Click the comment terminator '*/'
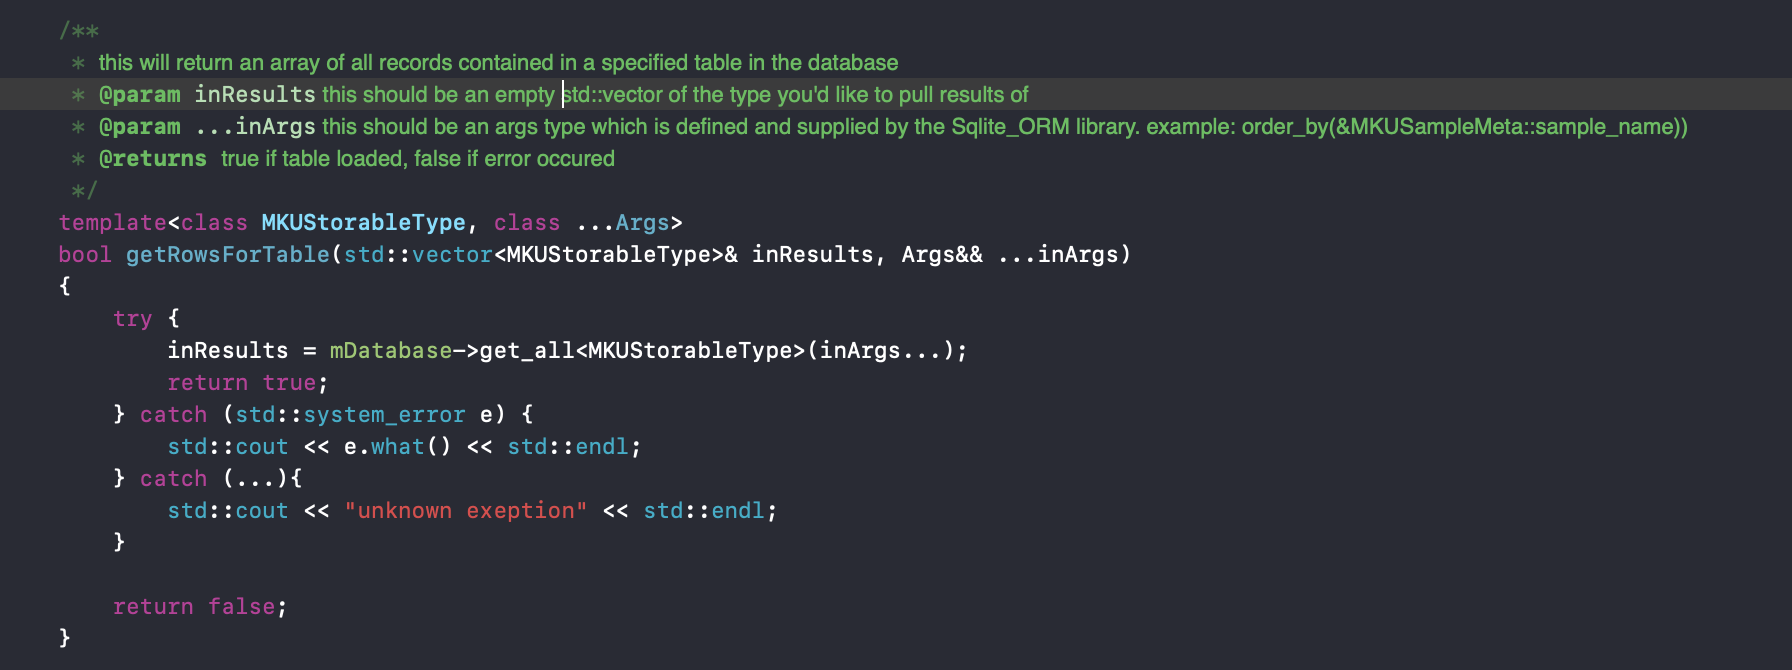The width and height of the screenshot is (1792, 670). pyautogui.click(x=85, y=190)
